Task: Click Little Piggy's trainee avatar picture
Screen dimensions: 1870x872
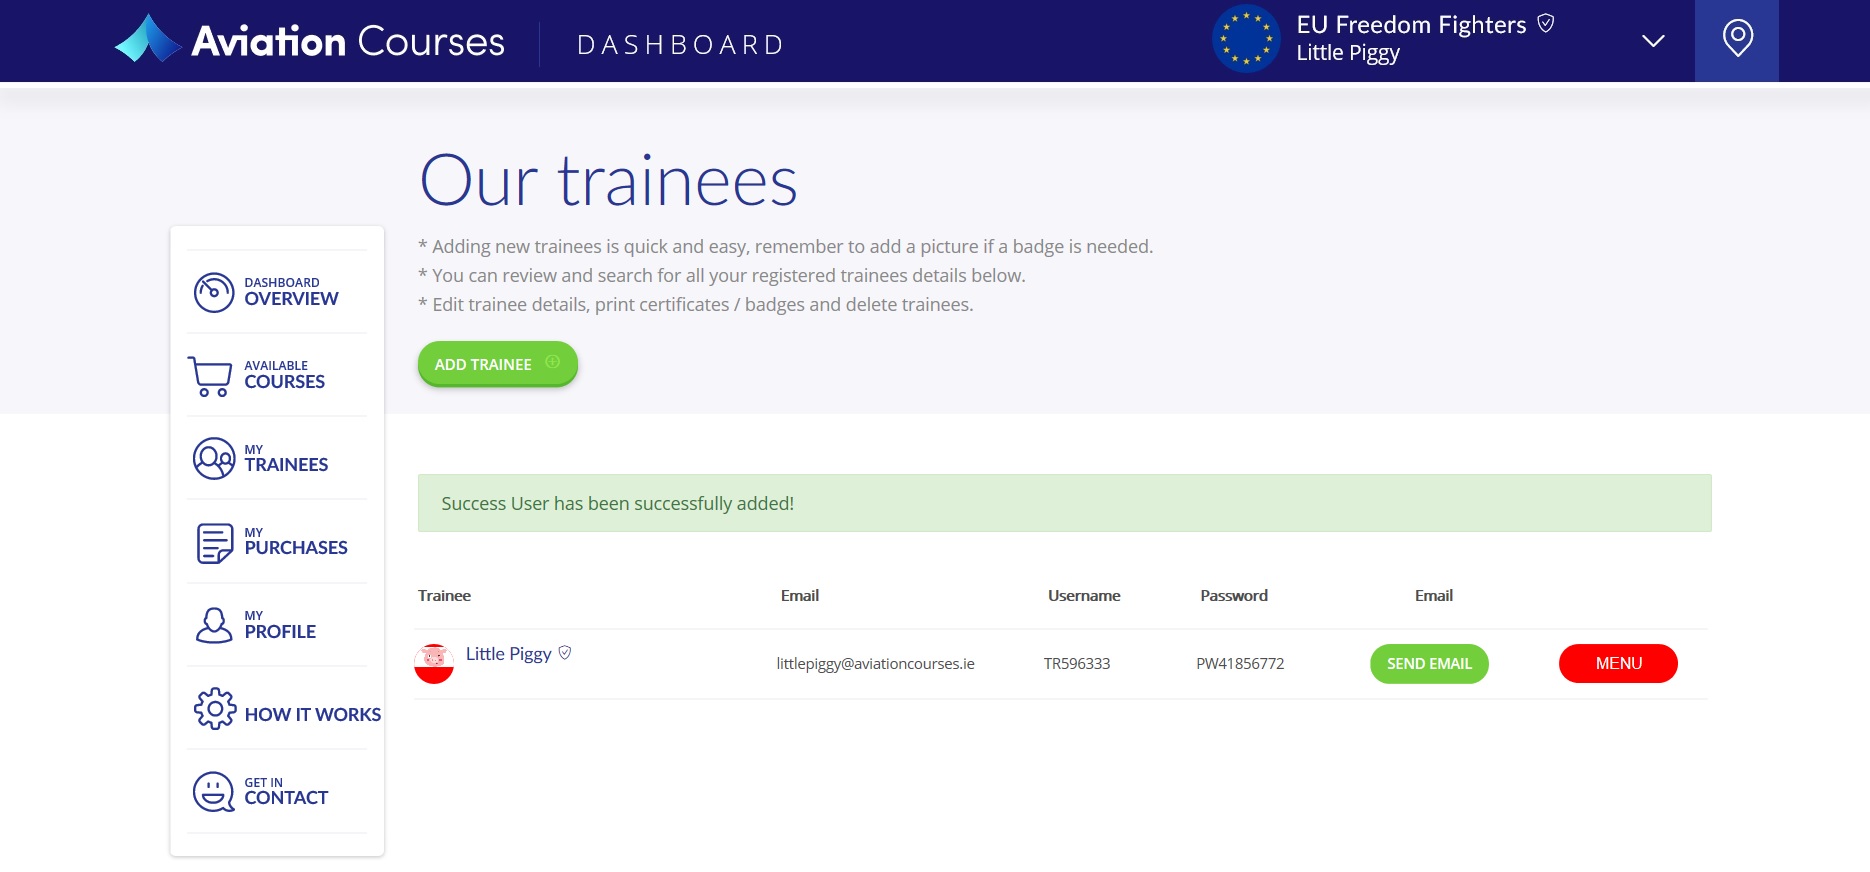Action: coord(434,664)
